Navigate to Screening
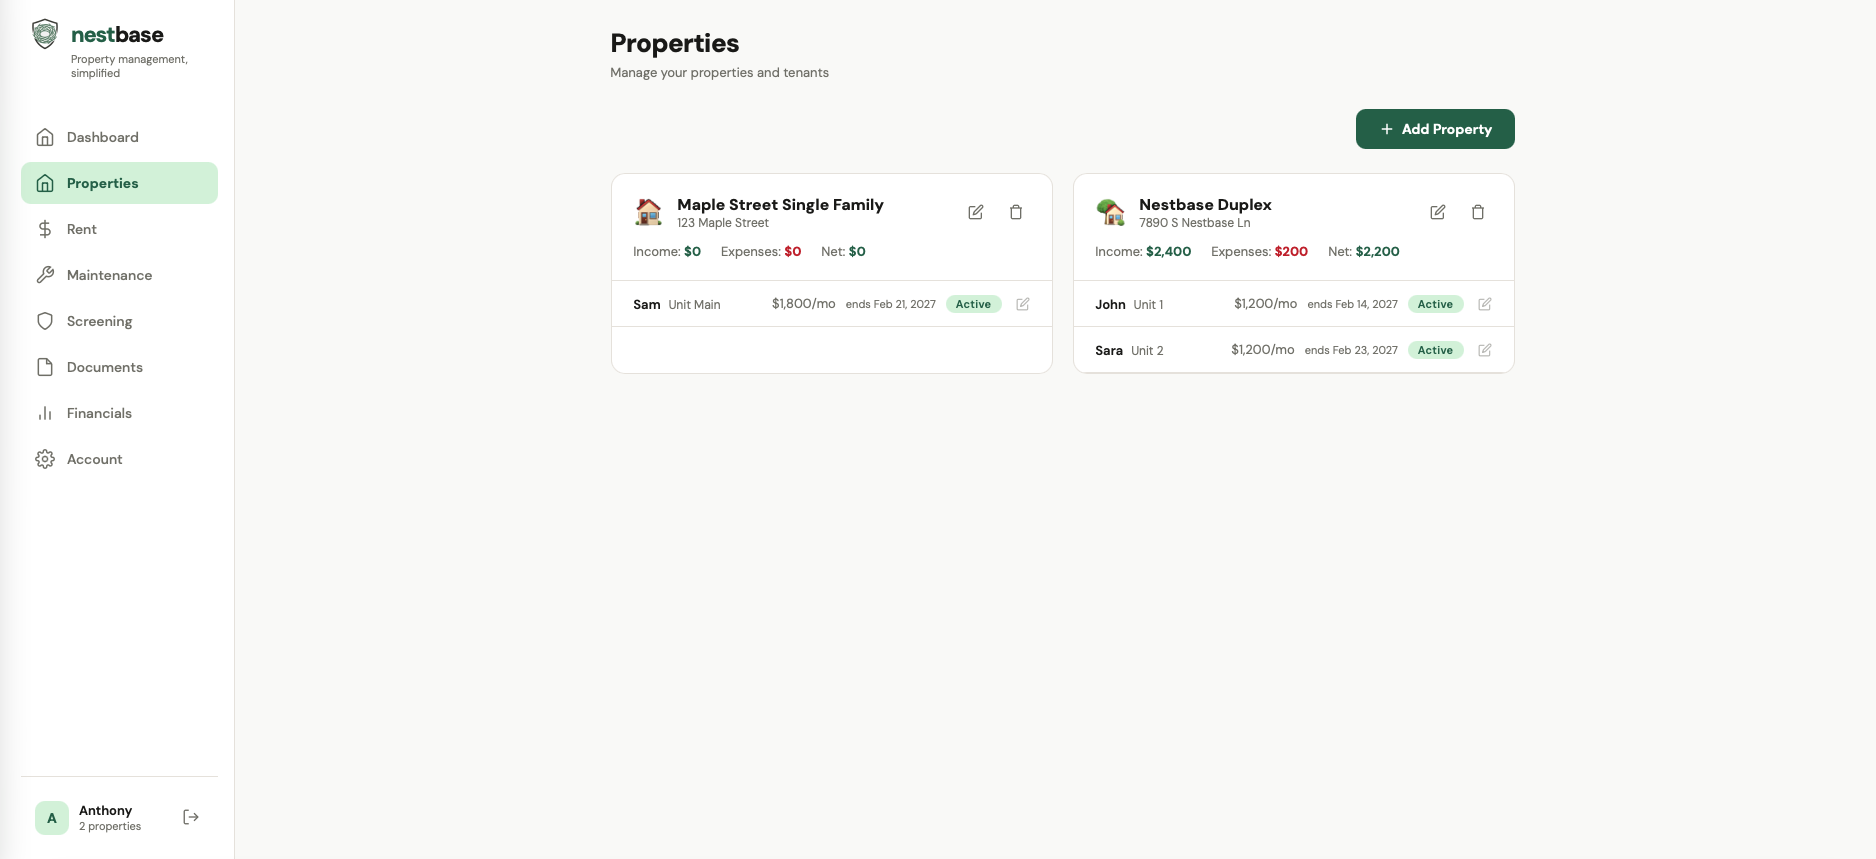This screenshot has height=859, width=1876. click(99, 321)
